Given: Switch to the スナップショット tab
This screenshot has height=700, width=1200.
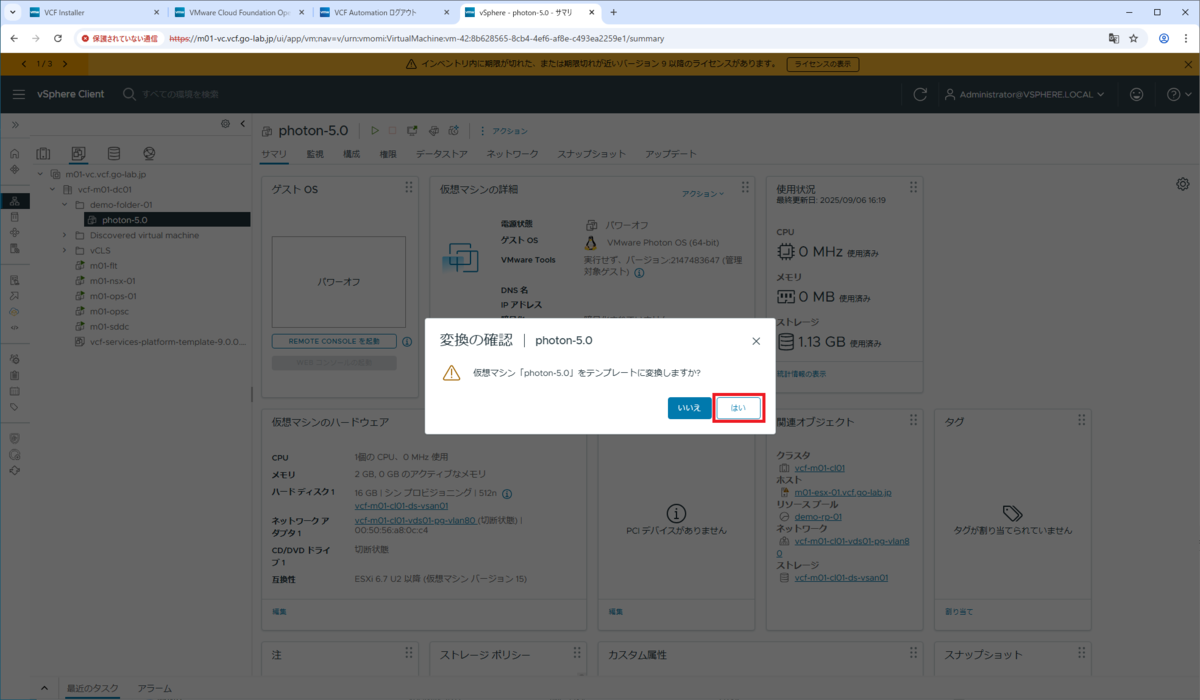Looking at the screenshot, I should (x=591, y=154).
